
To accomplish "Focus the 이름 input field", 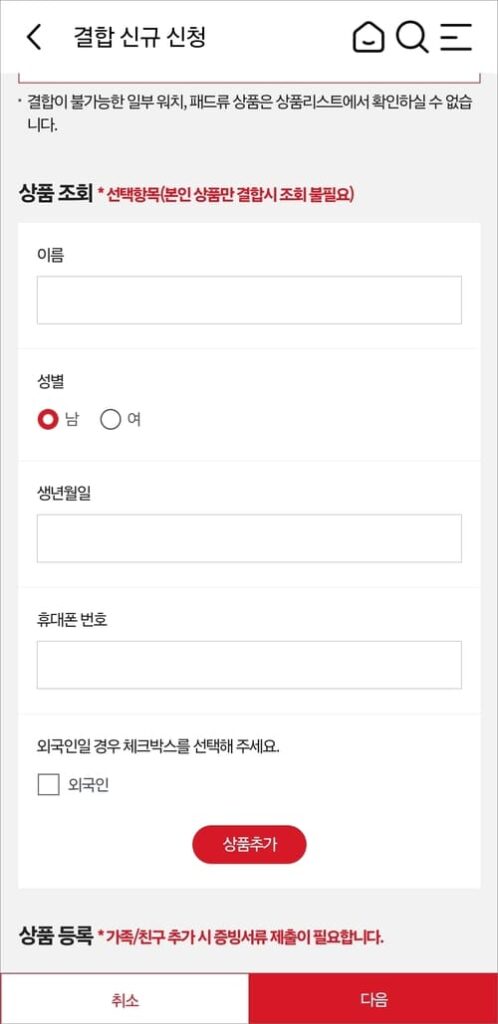I will [249, 300].
